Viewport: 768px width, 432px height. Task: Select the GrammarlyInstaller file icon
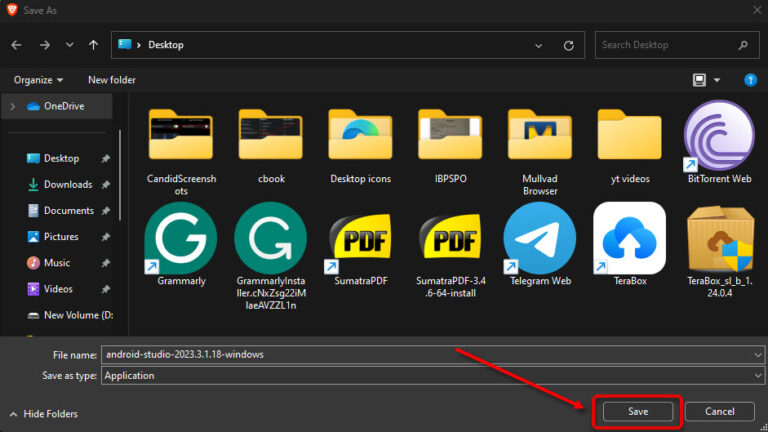tap(270, 238)
